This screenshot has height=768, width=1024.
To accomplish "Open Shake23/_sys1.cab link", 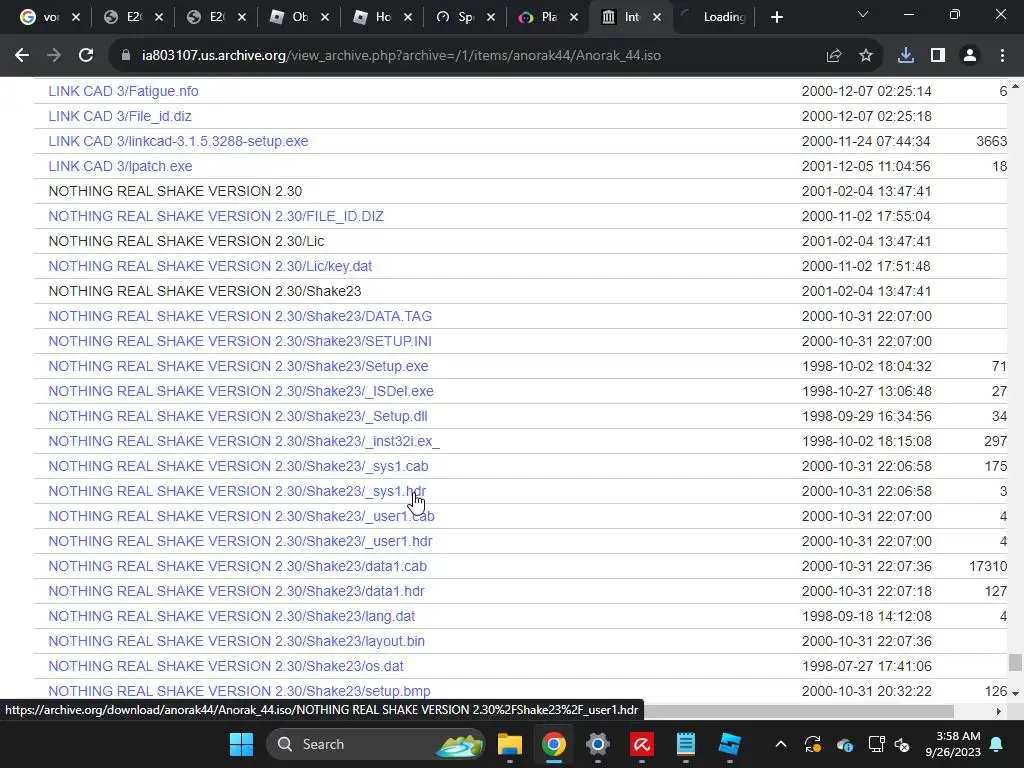I will 238,466.
